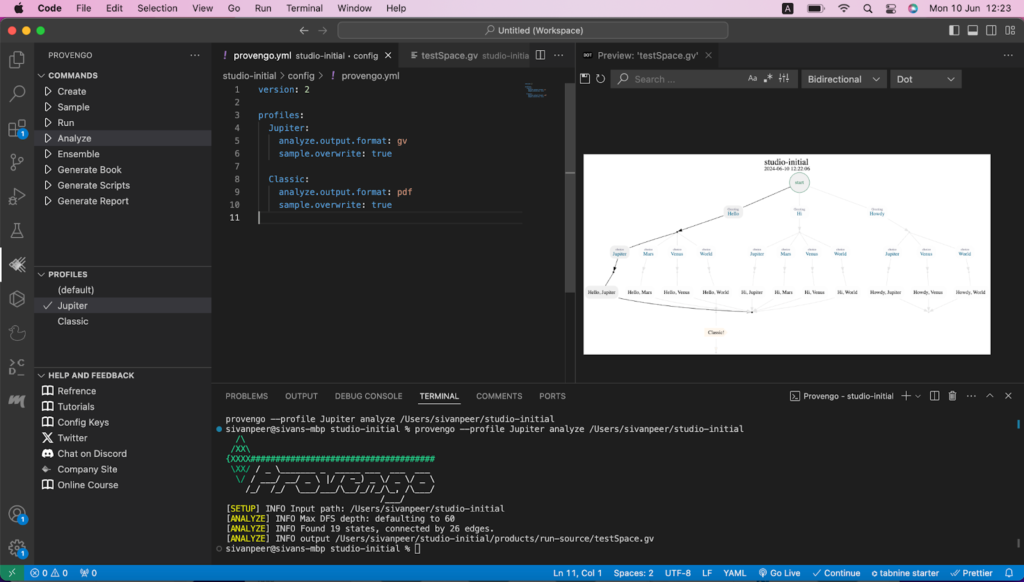Open the DEBUG CONSOLE tab
The image size is (1024, 582).
368,396
